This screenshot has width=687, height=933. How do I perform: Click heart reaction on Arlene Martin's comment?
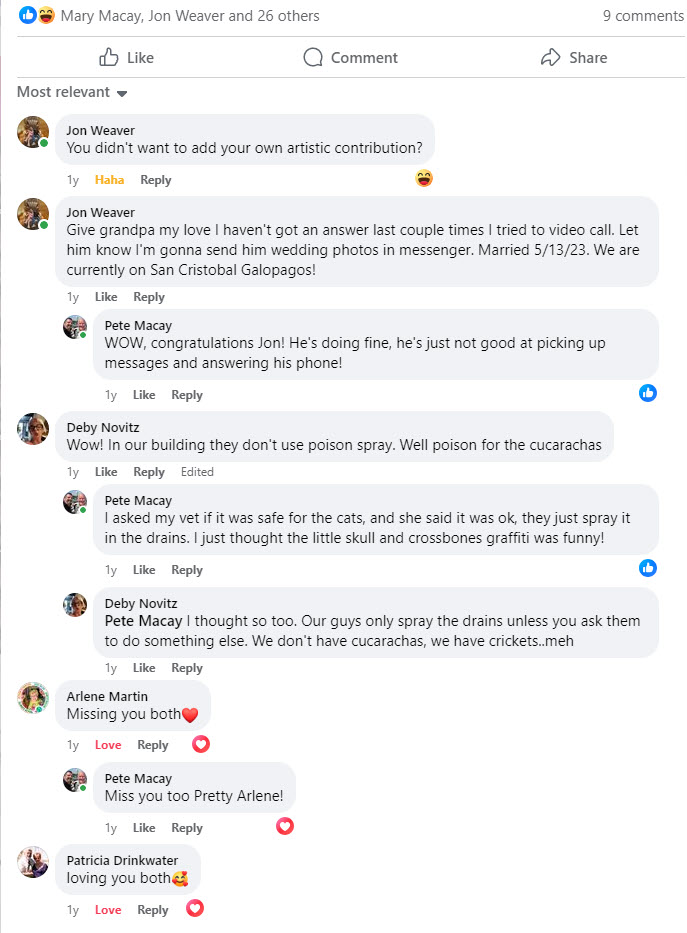[201, 744]
